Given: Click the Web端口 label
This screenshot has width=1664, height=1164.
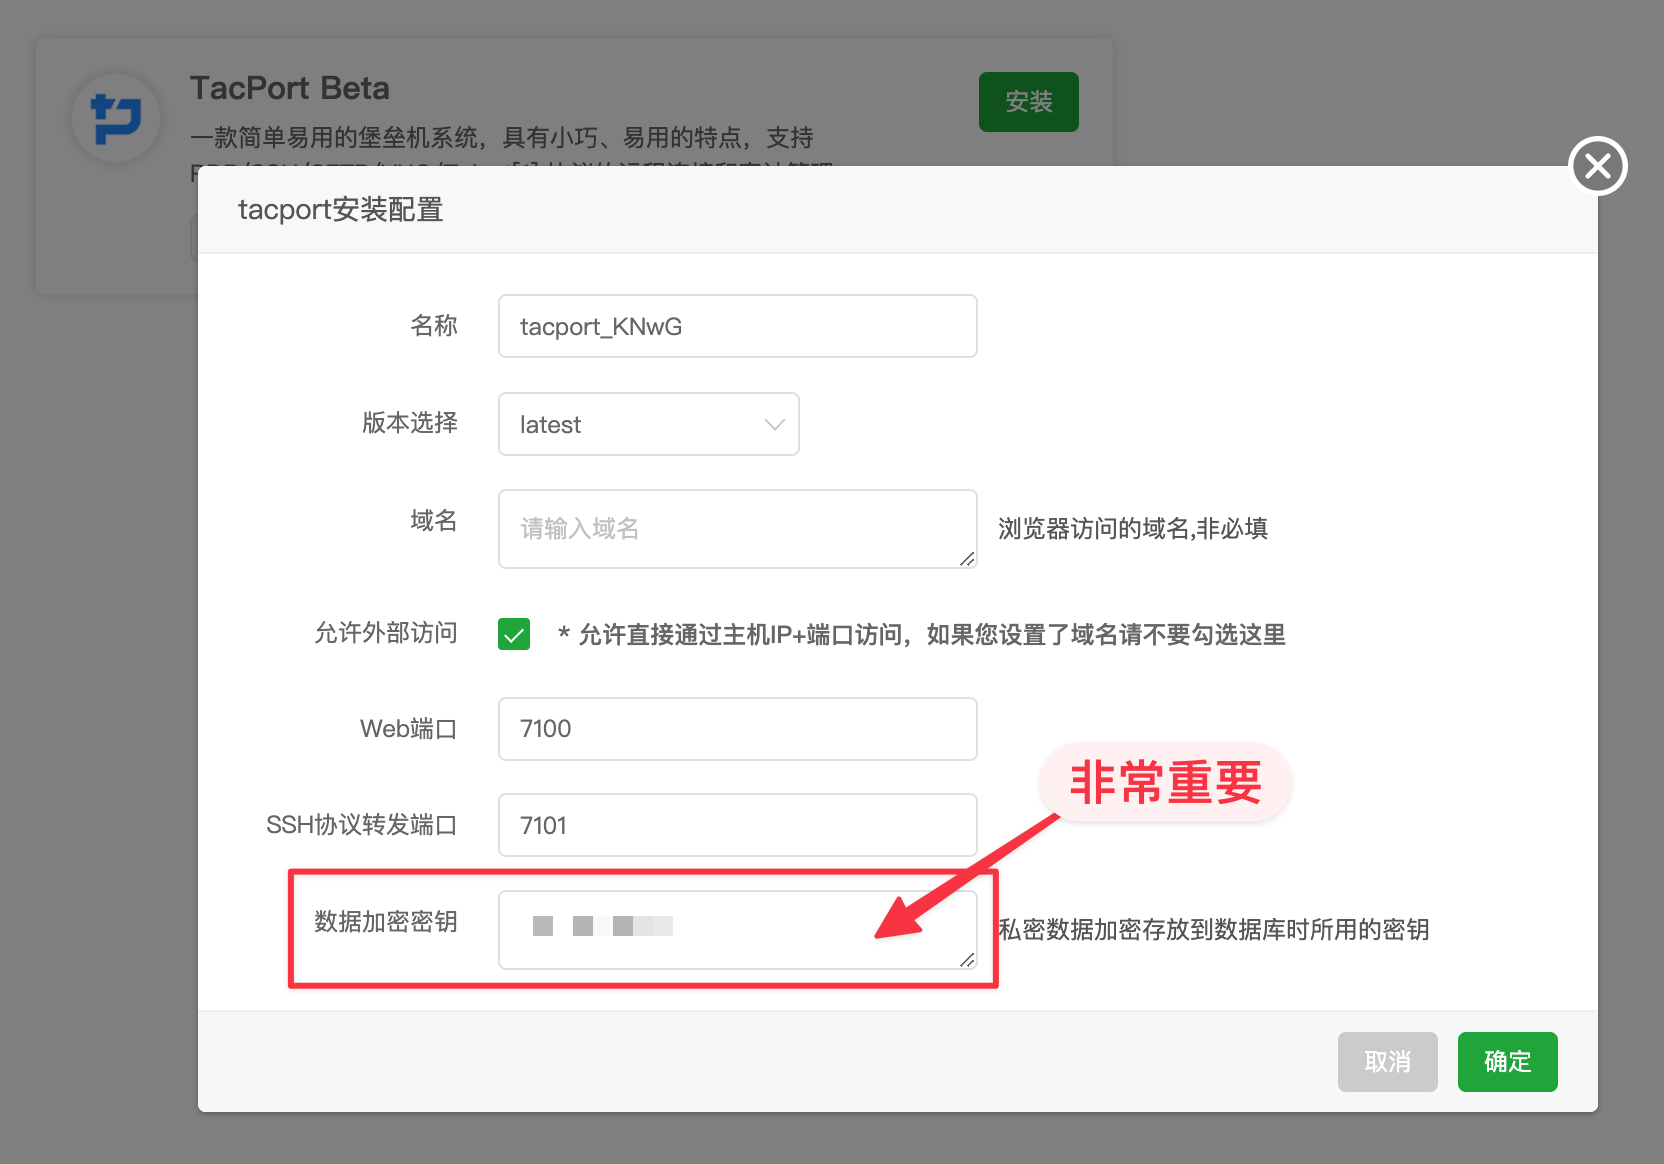Looking at the screenshot, I should tap(409, 729).
